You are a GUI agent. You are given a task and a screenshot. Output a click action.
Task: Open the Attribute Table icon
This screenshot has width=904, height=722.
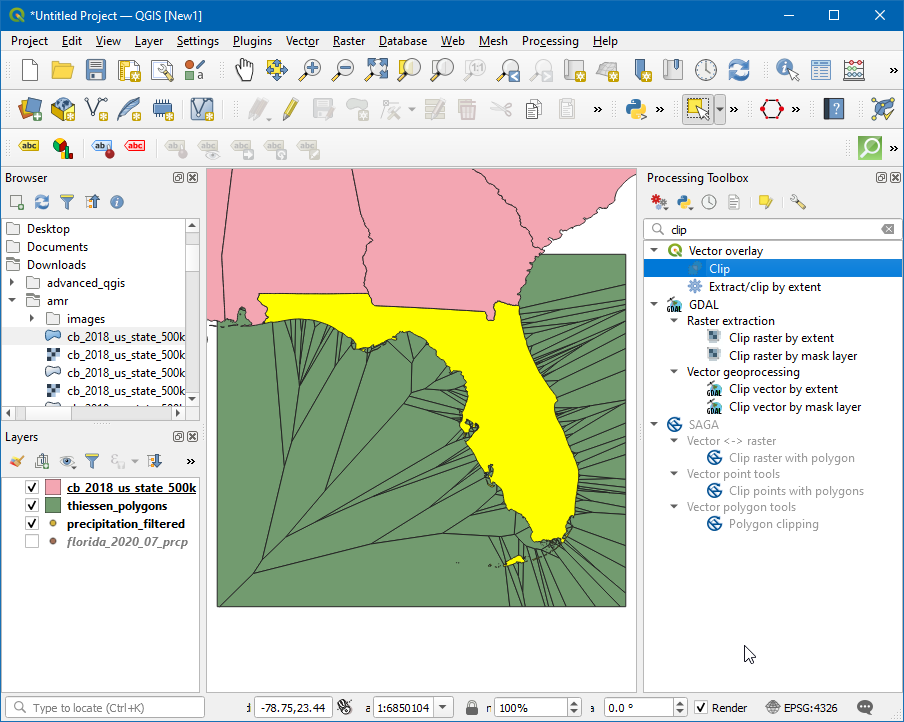[x=821, y=70]
